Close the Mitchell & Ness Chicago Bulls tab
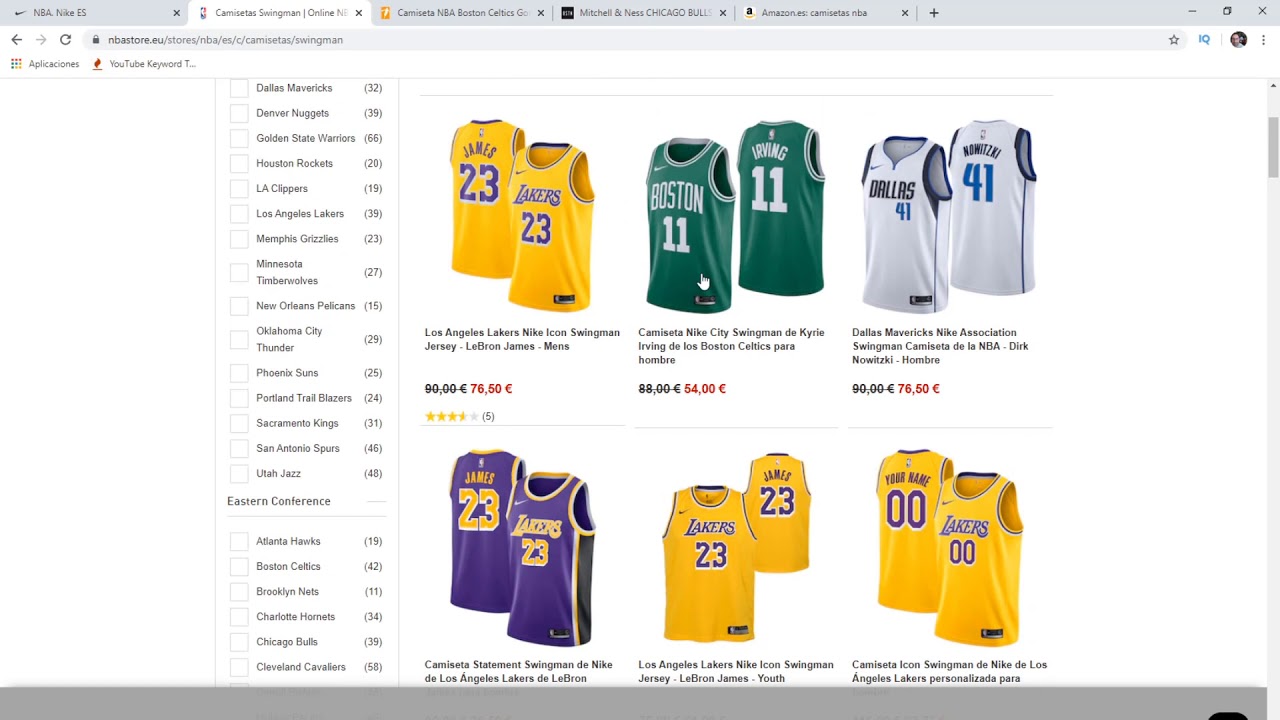1280x720 pixels. click(x=723, y=13)
